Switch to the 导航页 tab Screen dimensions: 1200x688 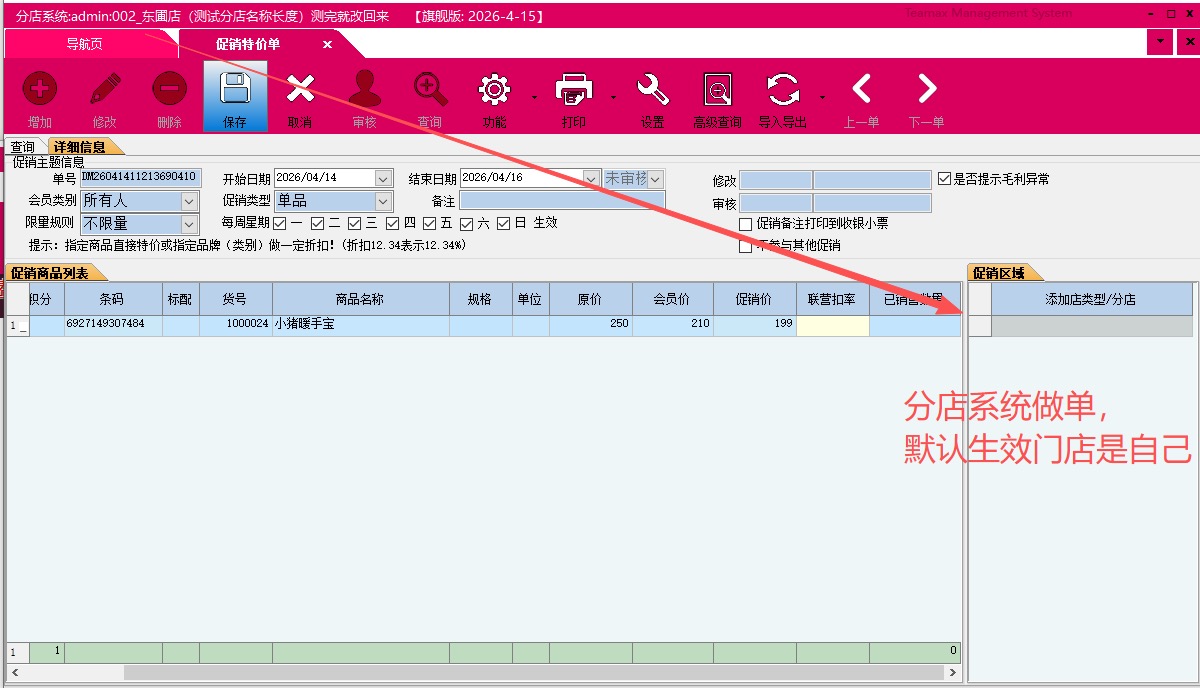pyautogui.click(x=85, y=44)
